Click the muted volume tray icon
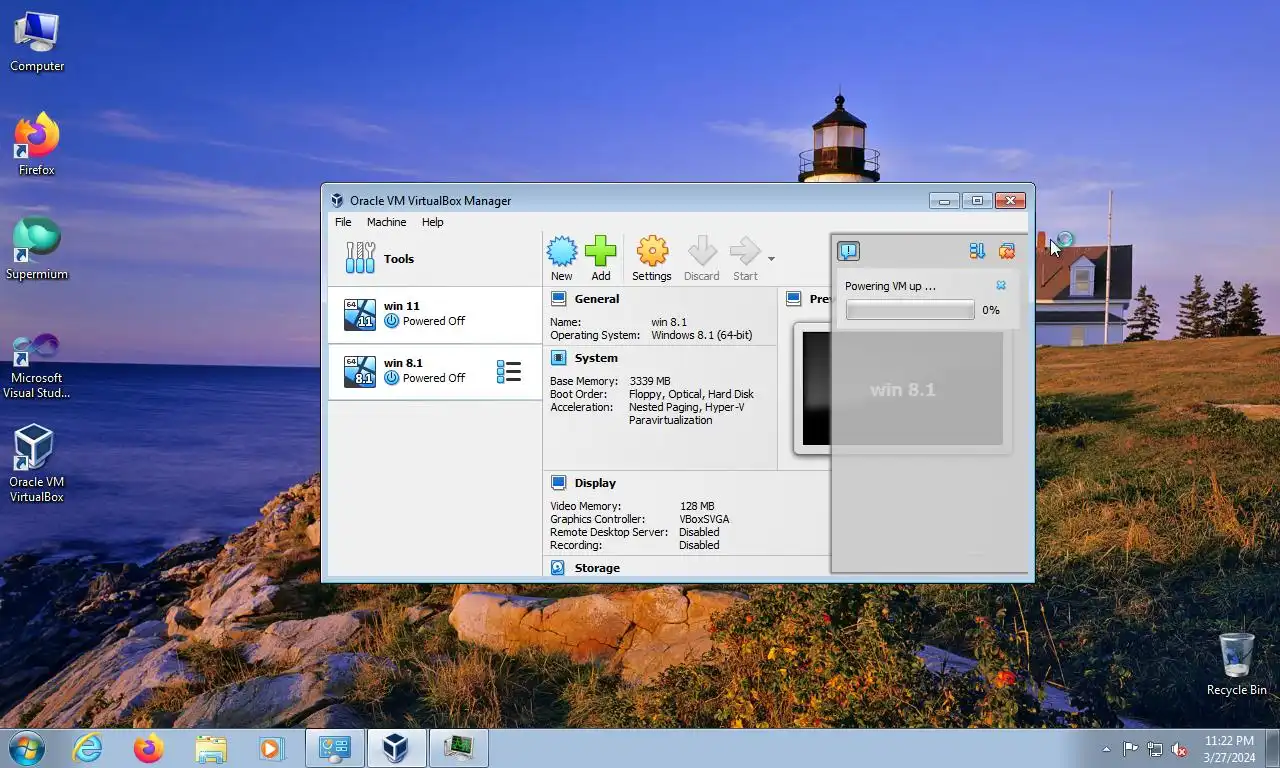The height and width of the screenshot is (768, 1280). 1179,749
